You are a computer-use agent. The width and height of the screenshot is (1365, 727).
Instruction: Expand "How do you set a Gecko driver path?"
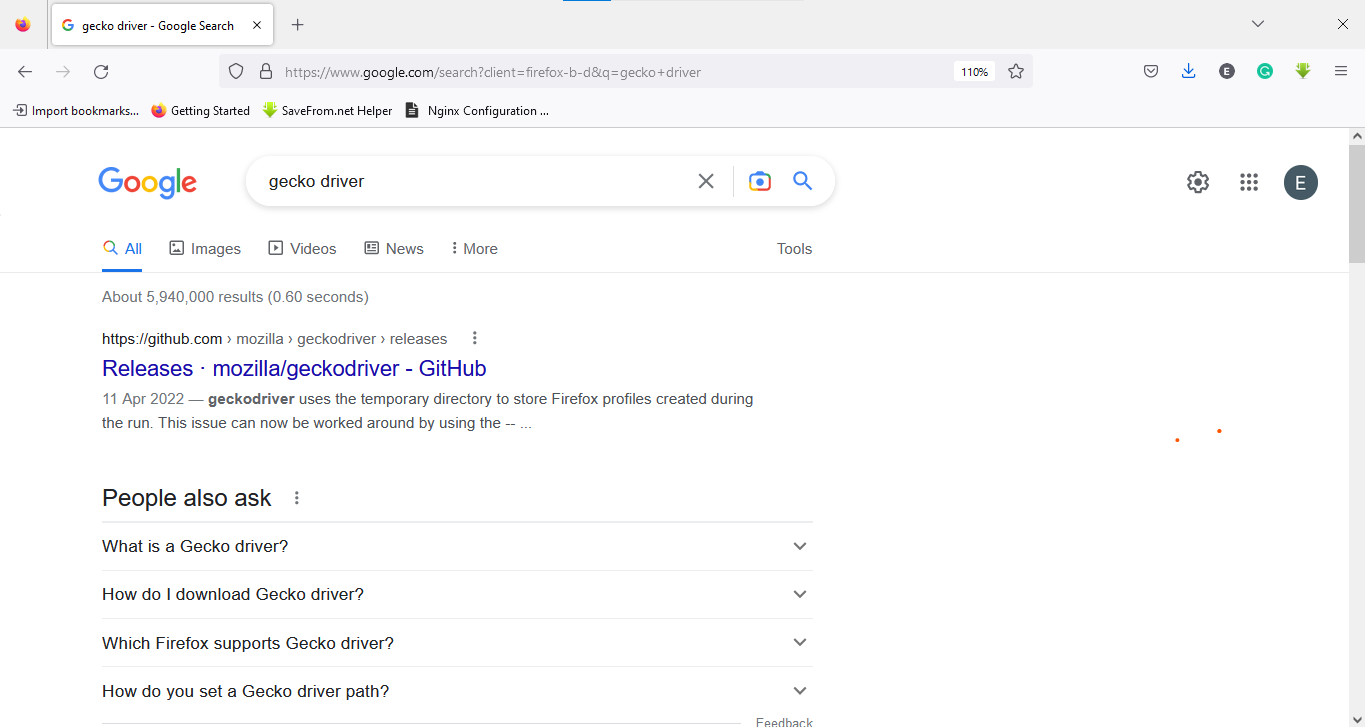point(457,691)
